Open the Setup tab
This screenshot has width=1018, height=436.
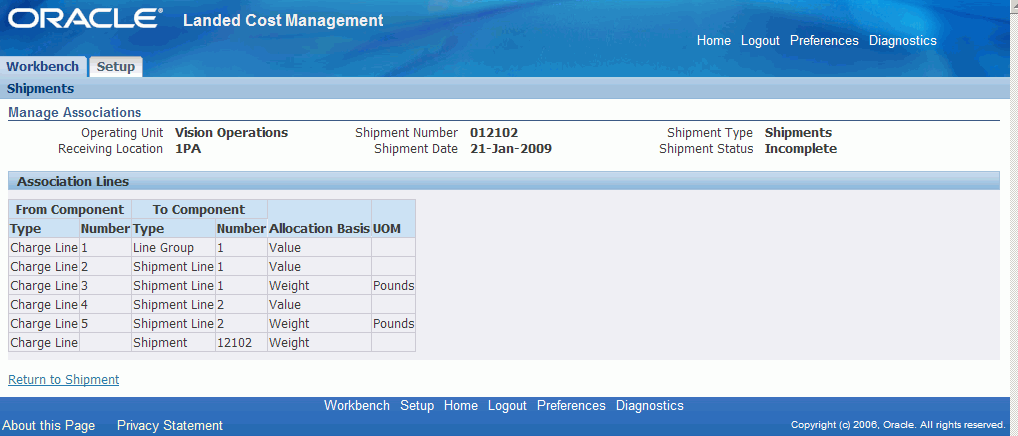116,67
